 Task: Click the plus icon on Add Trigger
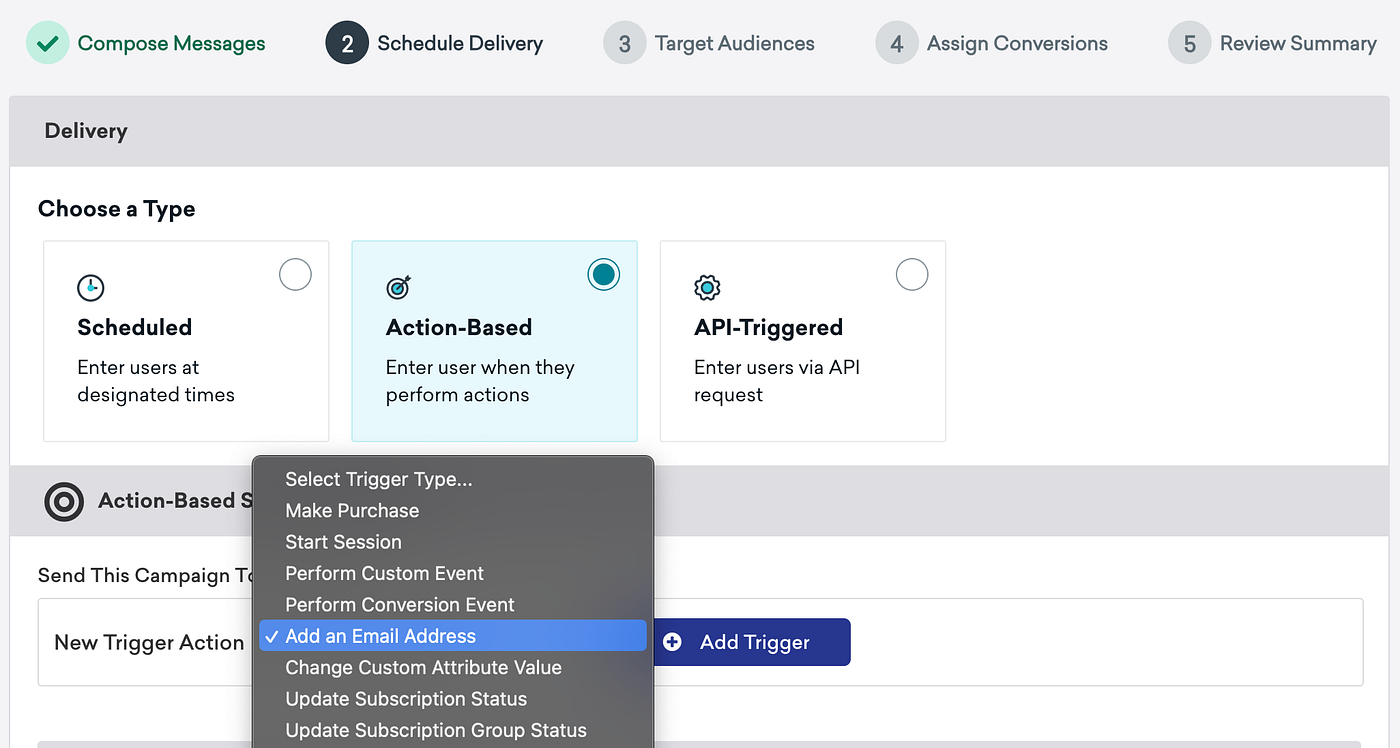click(673, 642)
